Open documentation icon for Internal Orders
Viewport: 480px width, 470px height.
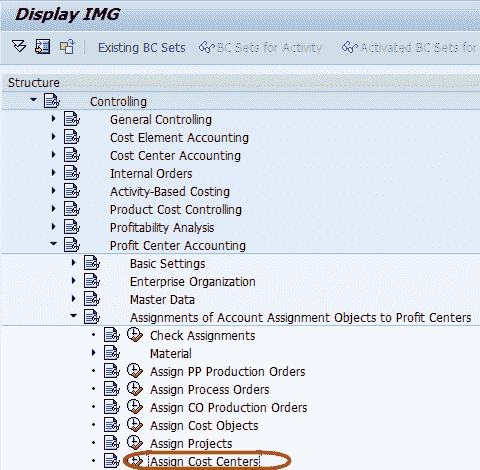click(72, 173)
